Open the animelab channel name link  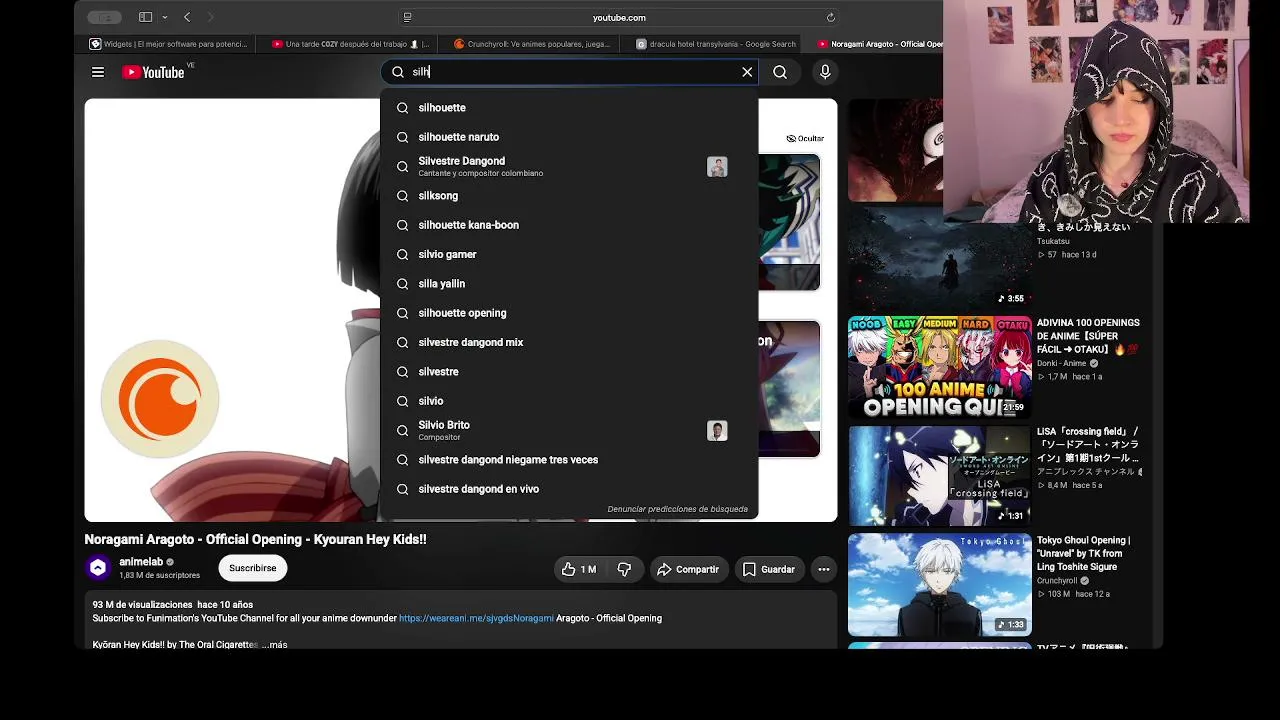coord(141,562)
